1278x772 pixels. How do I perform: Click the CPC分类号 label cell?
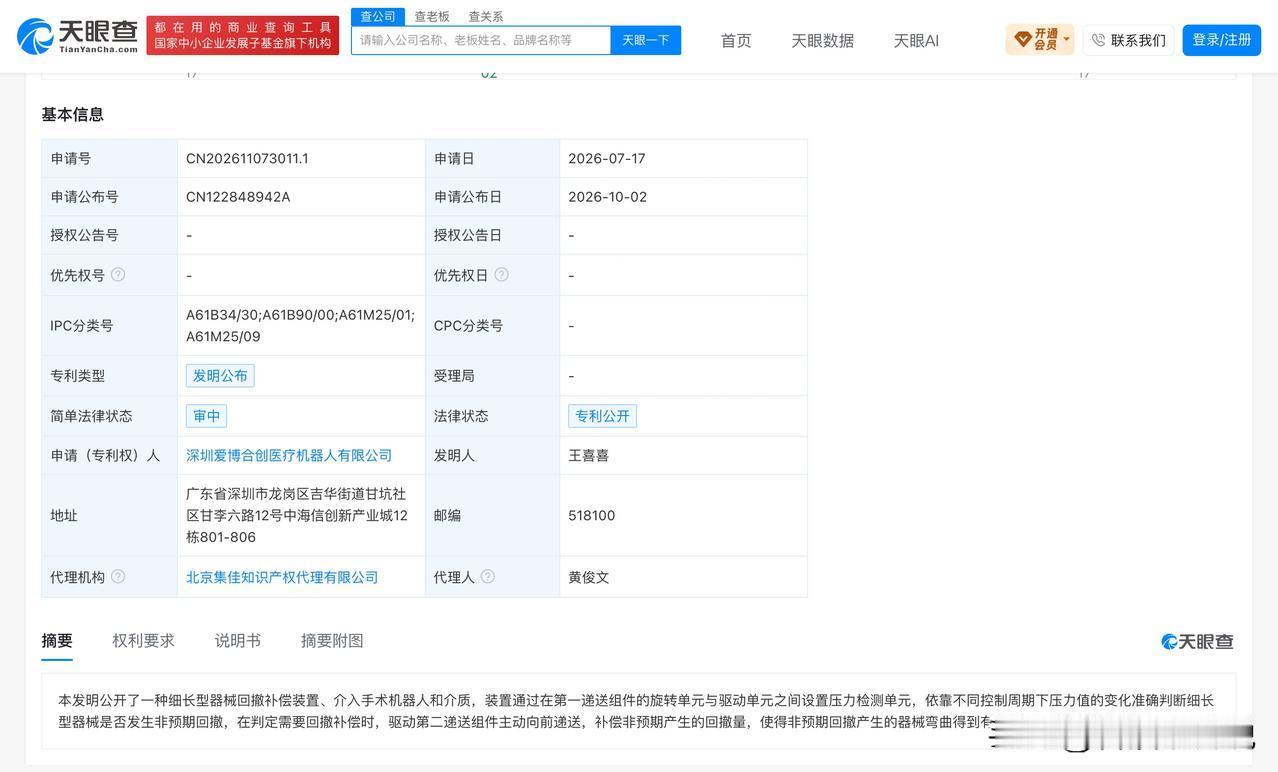click(x=492, y=325)
